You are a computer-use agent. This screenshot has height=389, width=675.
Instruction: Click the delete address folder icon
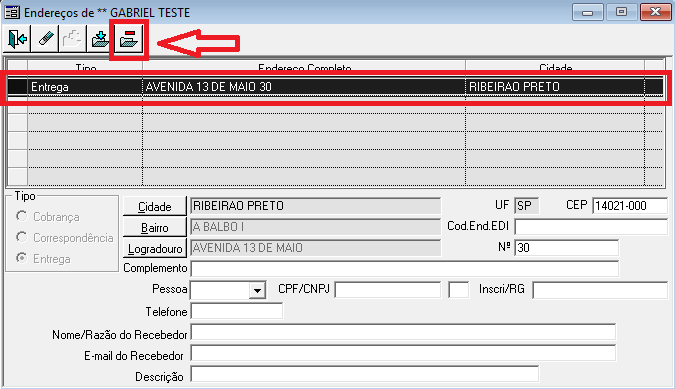[x=129, y=39]
